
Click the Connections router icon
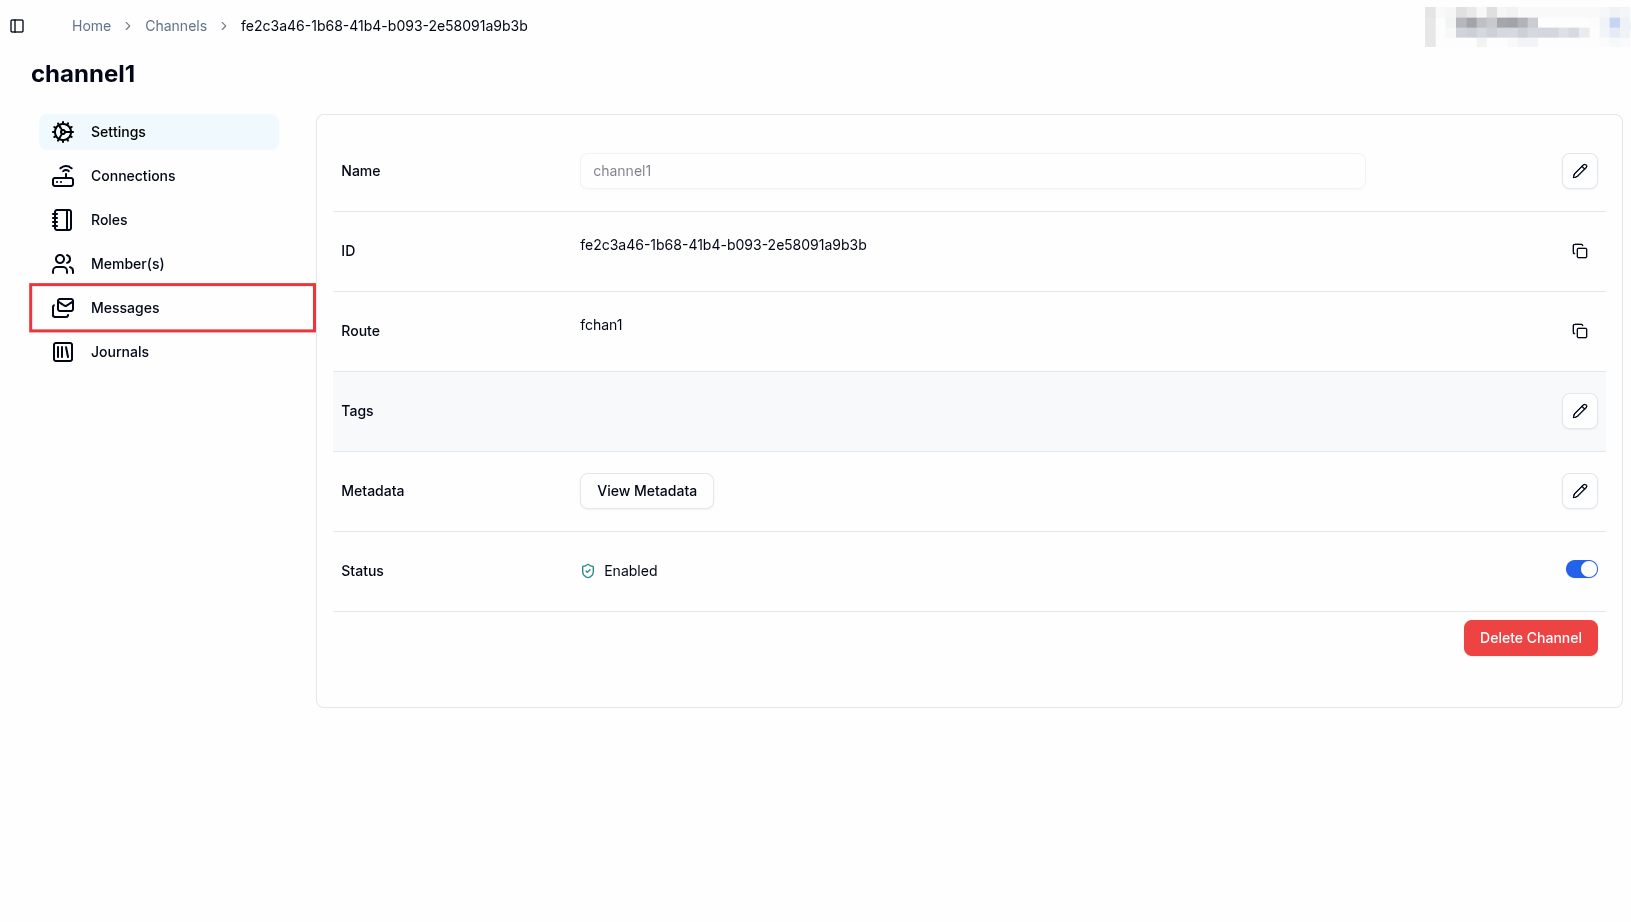[63, 176]
